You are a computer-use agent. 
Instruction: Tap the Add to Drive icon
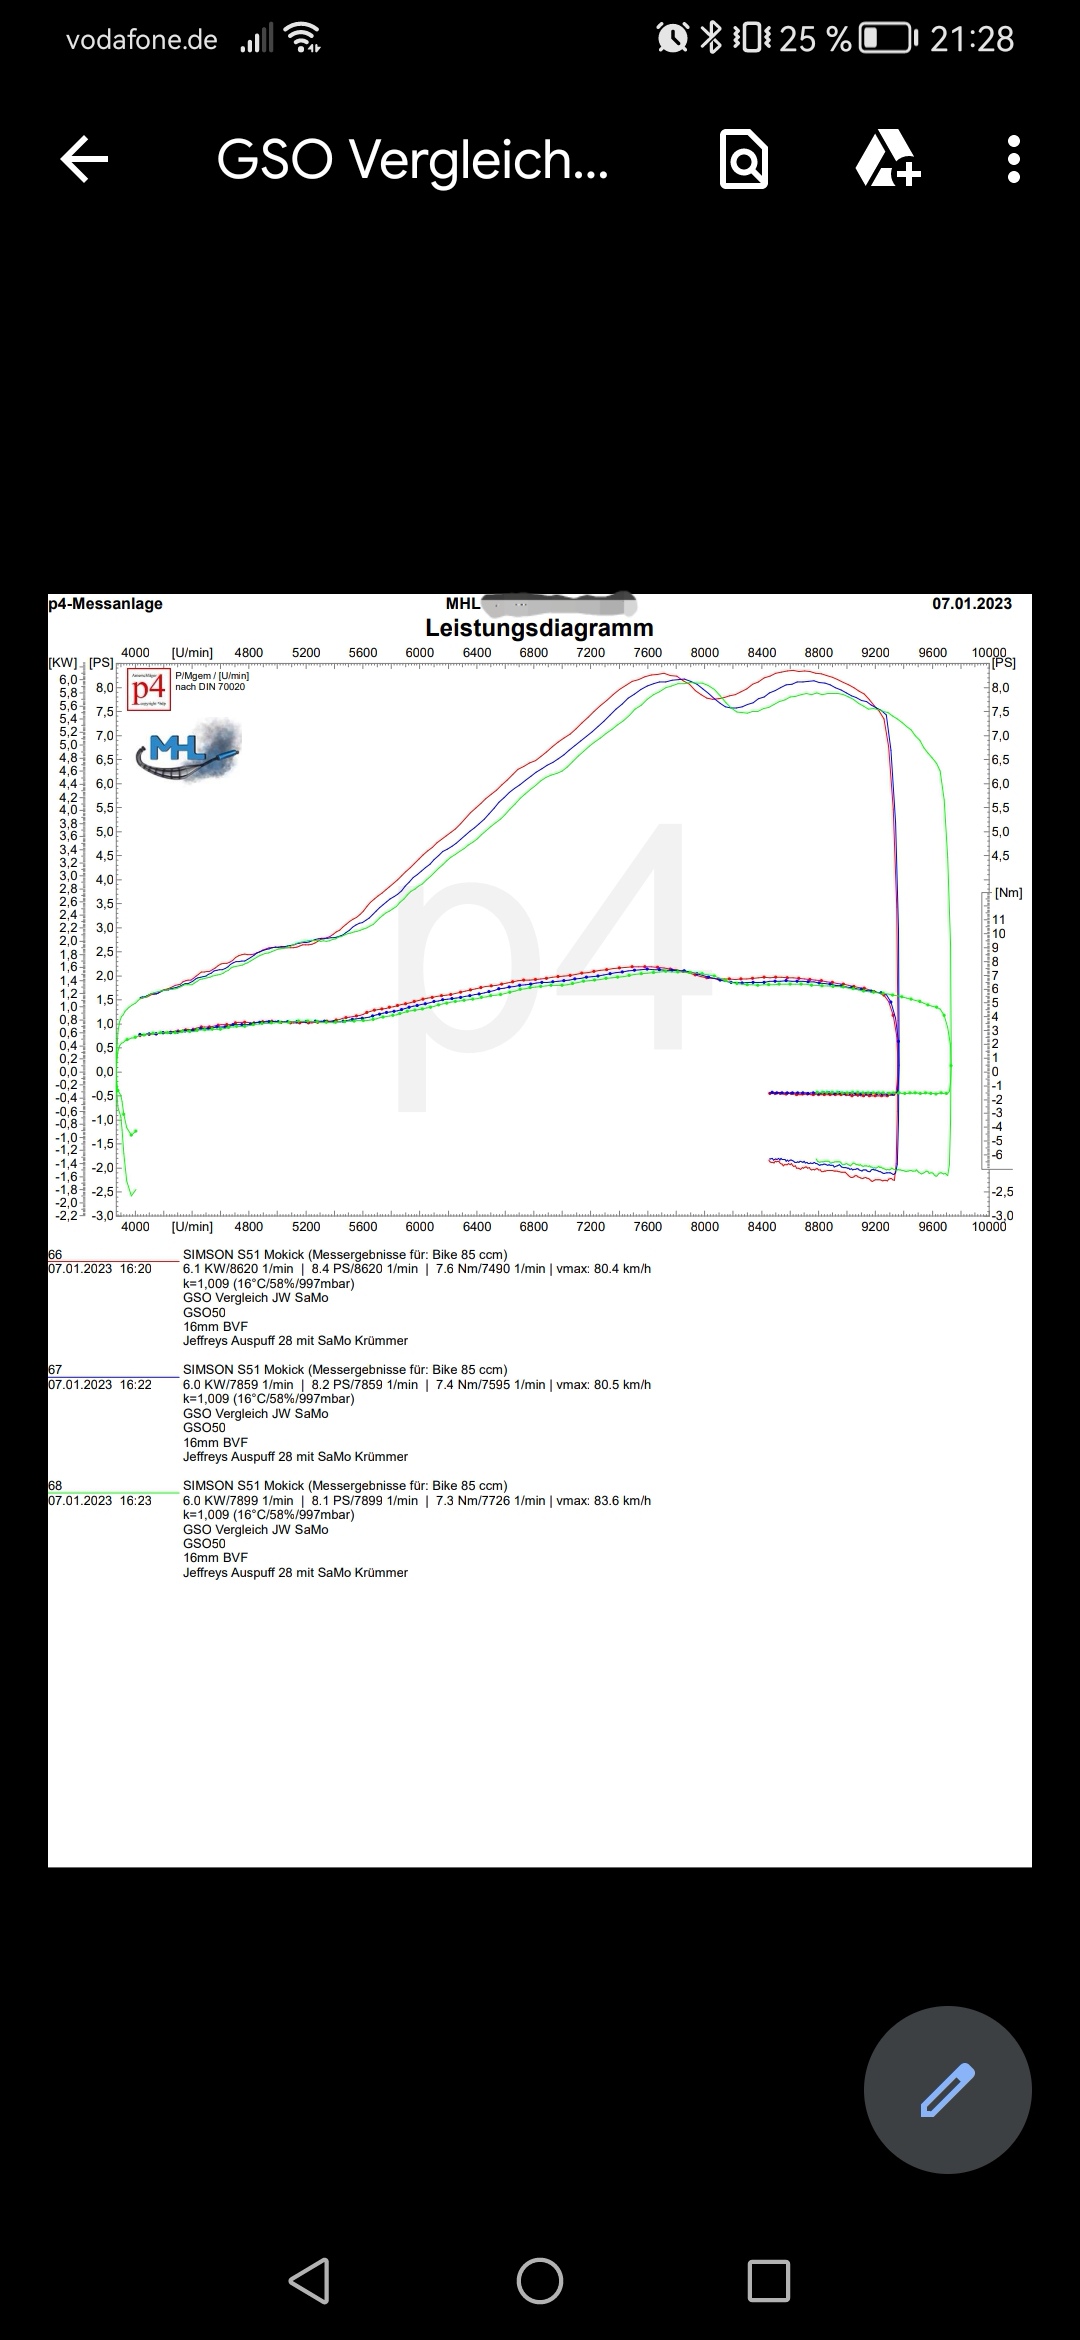coord(887,160)
